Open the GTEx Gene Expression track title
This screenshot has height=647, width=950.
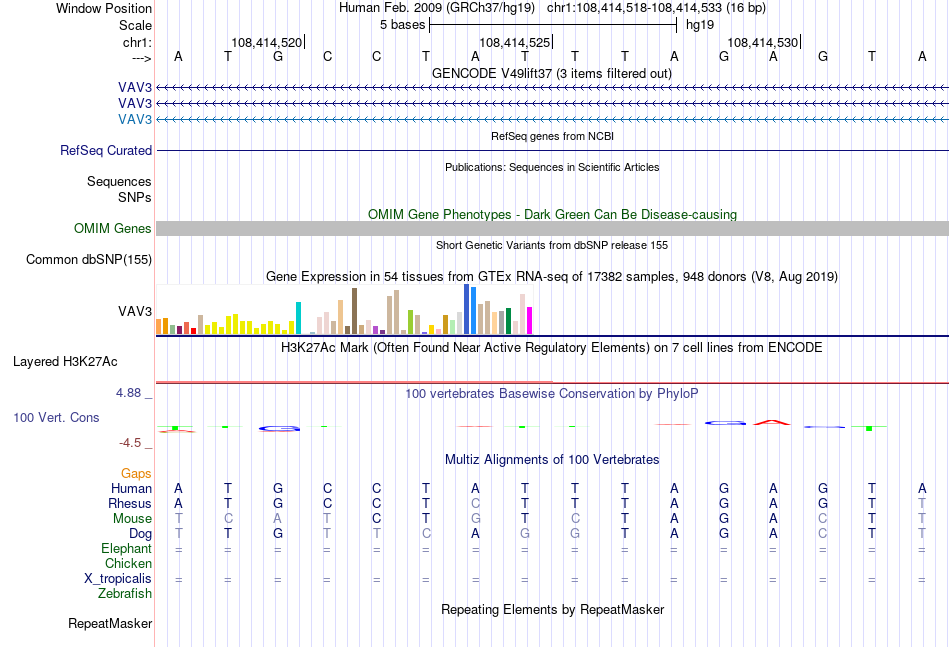[552, 276]
